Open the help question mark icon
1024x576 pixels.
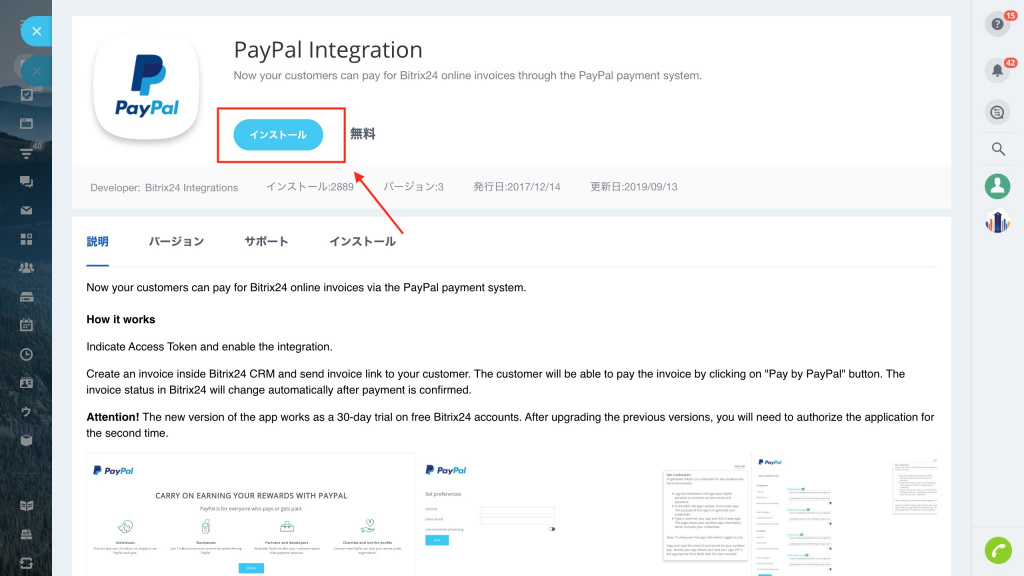[997, 24]
